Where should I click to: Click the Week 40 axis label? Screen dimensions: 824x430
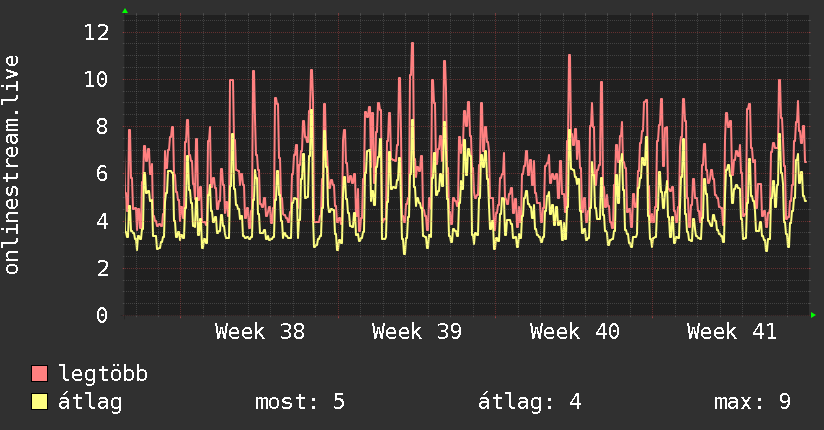point(574,332)
